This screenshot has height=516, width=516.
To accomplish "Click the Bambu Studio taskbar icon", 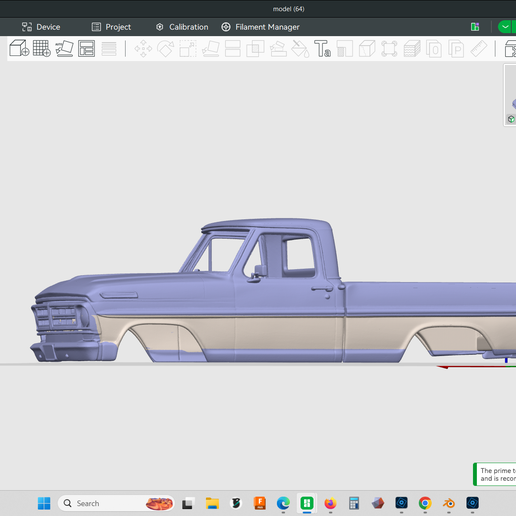I will pyautogui.click(x=307, y=503).
